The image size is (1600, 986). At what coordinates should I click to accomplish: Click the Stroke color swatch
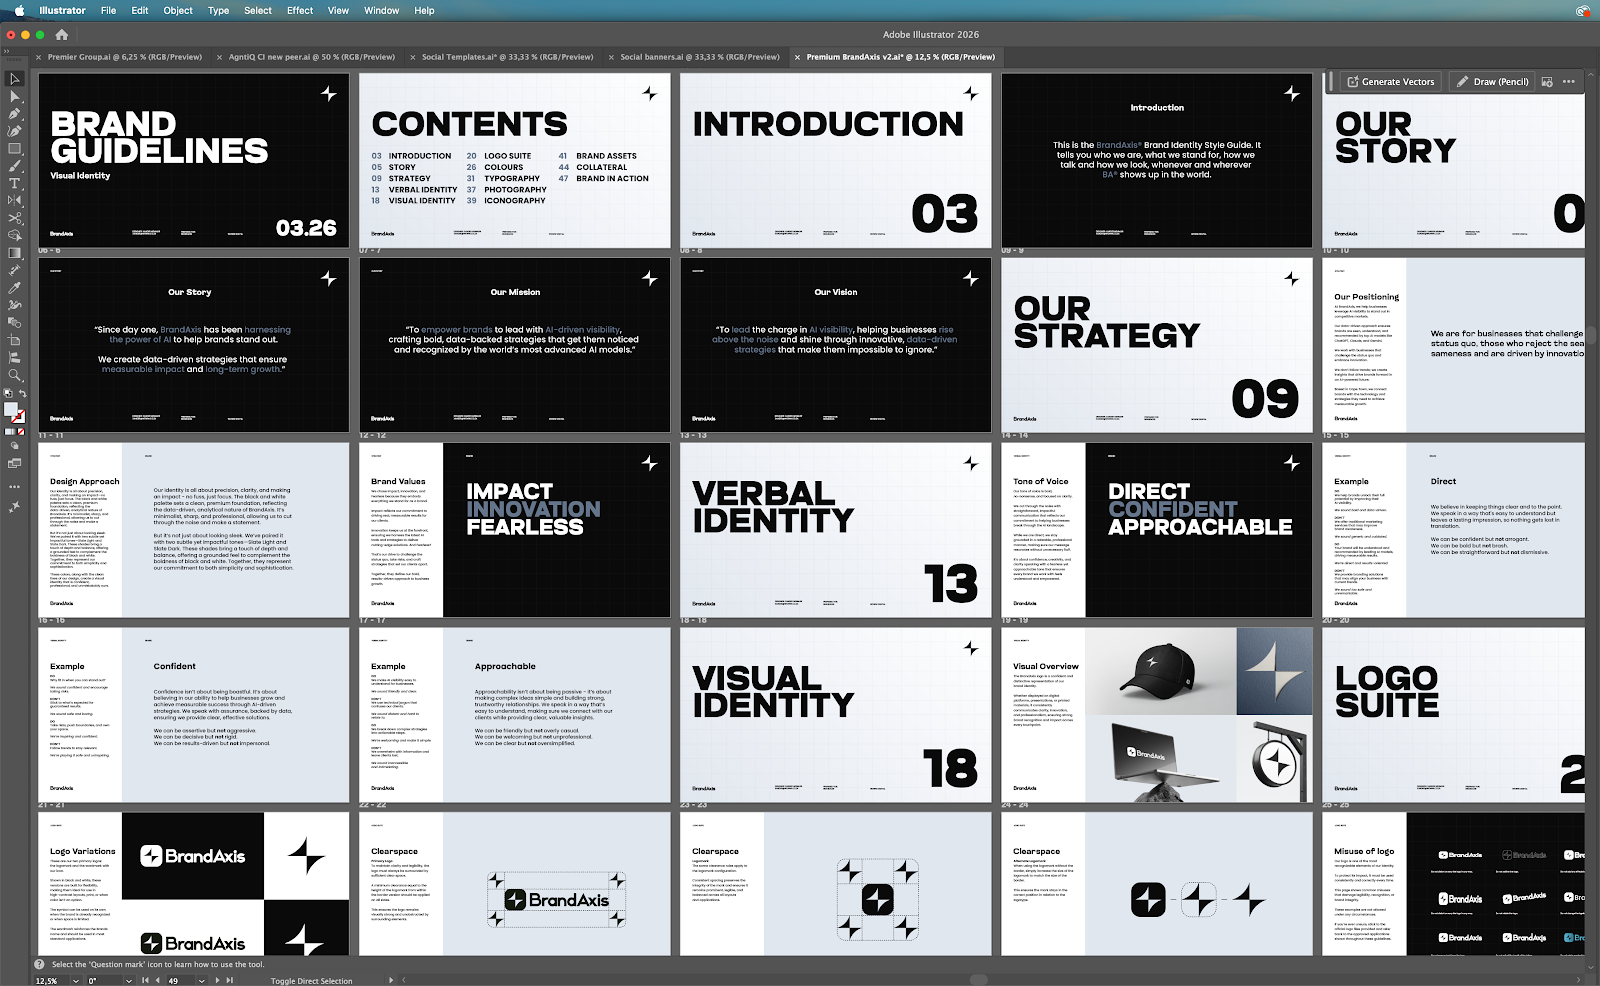coord(19,417)
